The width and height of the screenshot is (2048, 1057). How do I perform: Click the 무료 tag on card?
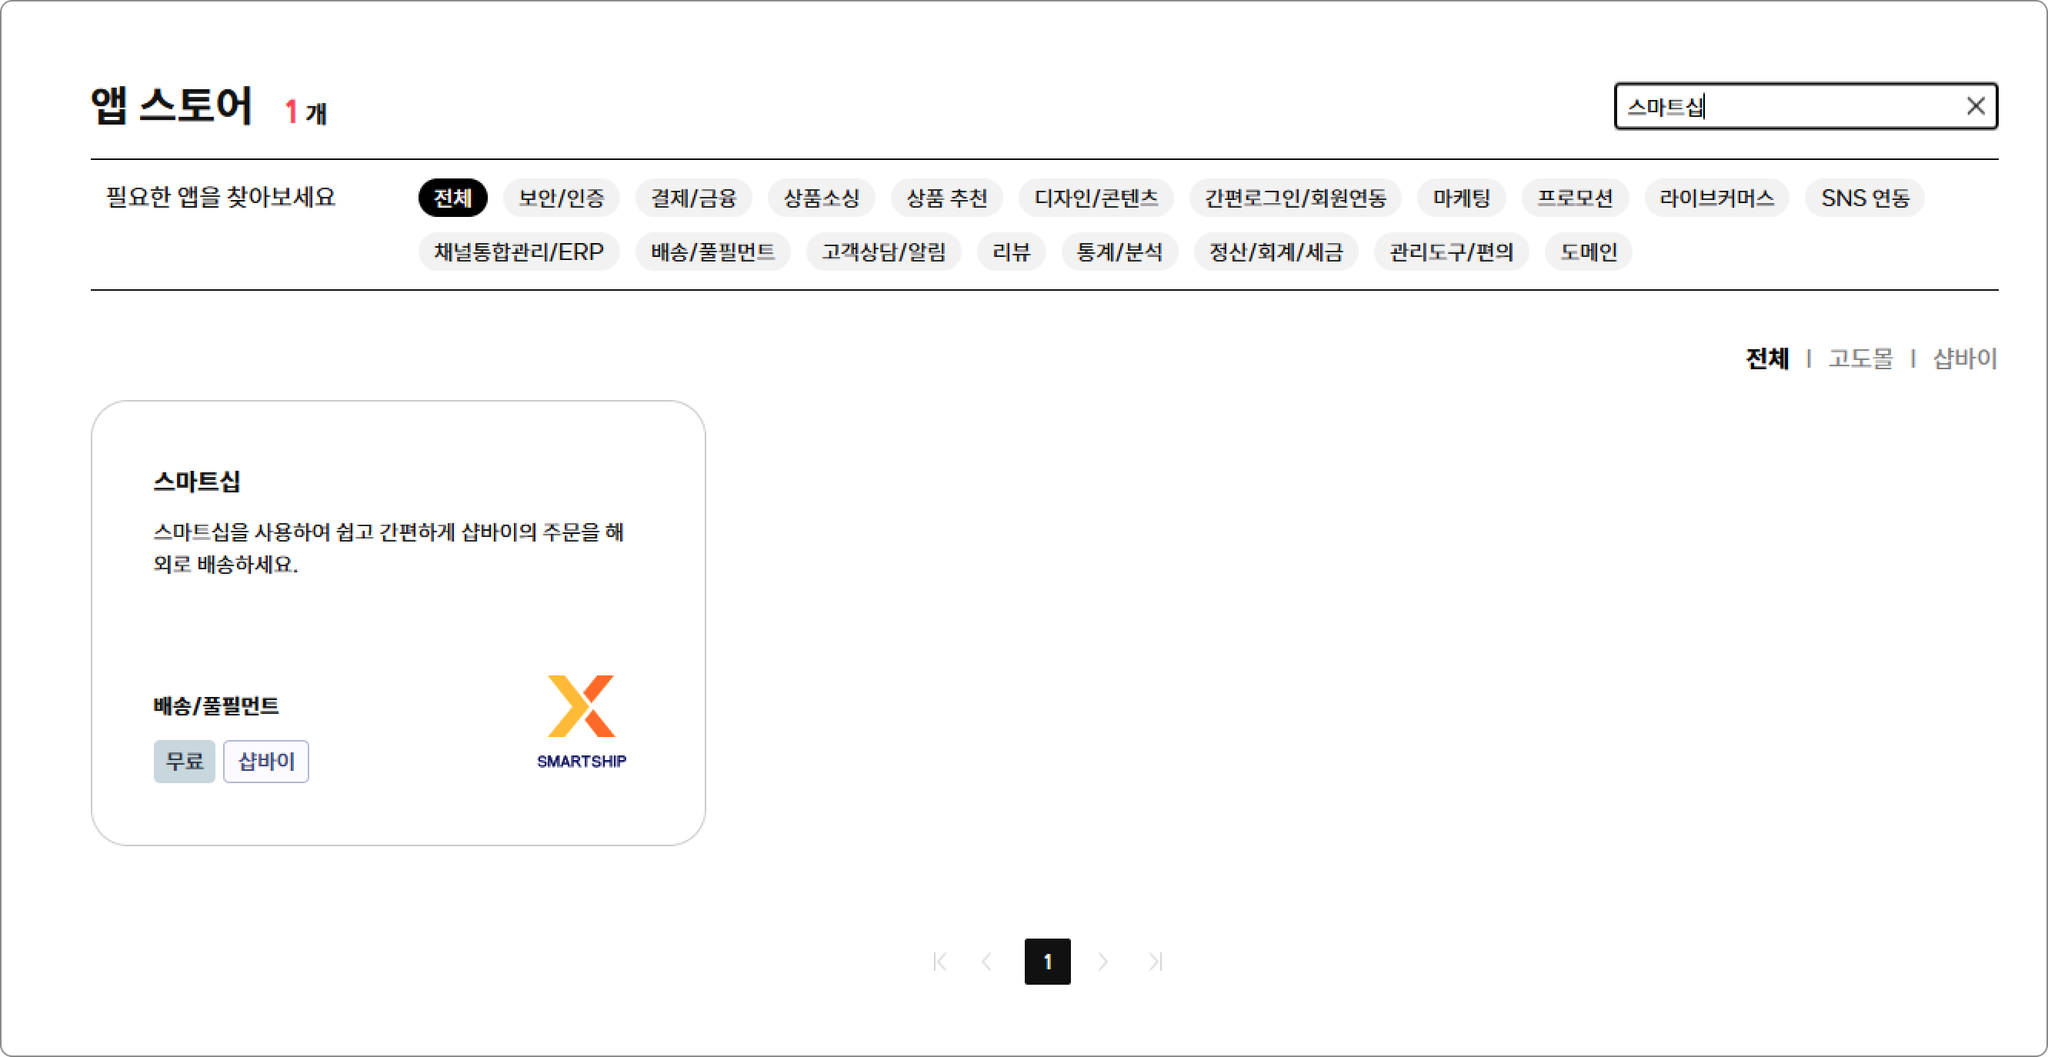pos(184,761)
